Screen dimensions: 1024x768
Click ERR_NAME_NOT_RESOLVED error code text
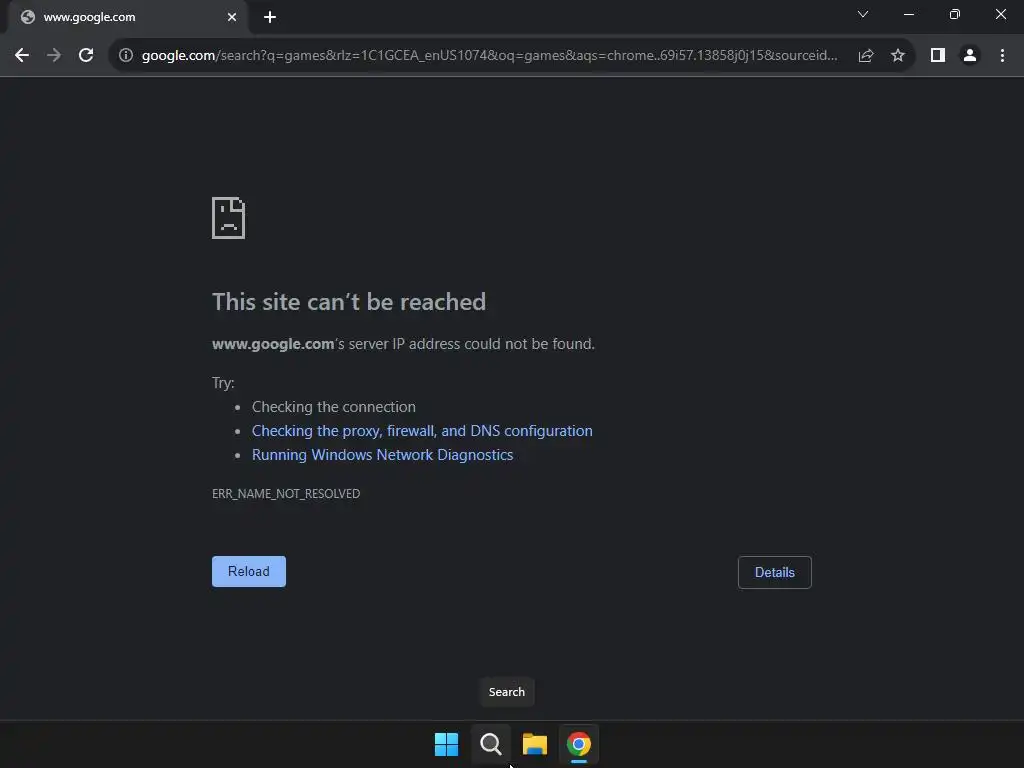[286, 494]
